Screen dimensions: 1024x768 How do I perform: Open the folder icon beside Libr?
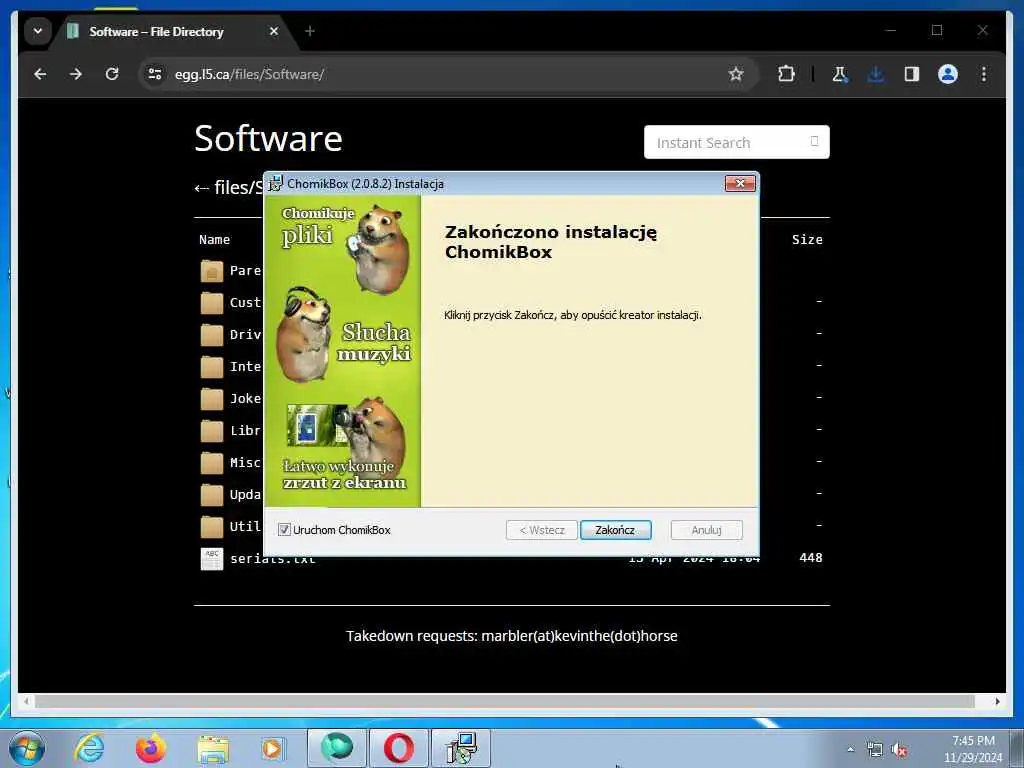[x=212, y=431]
